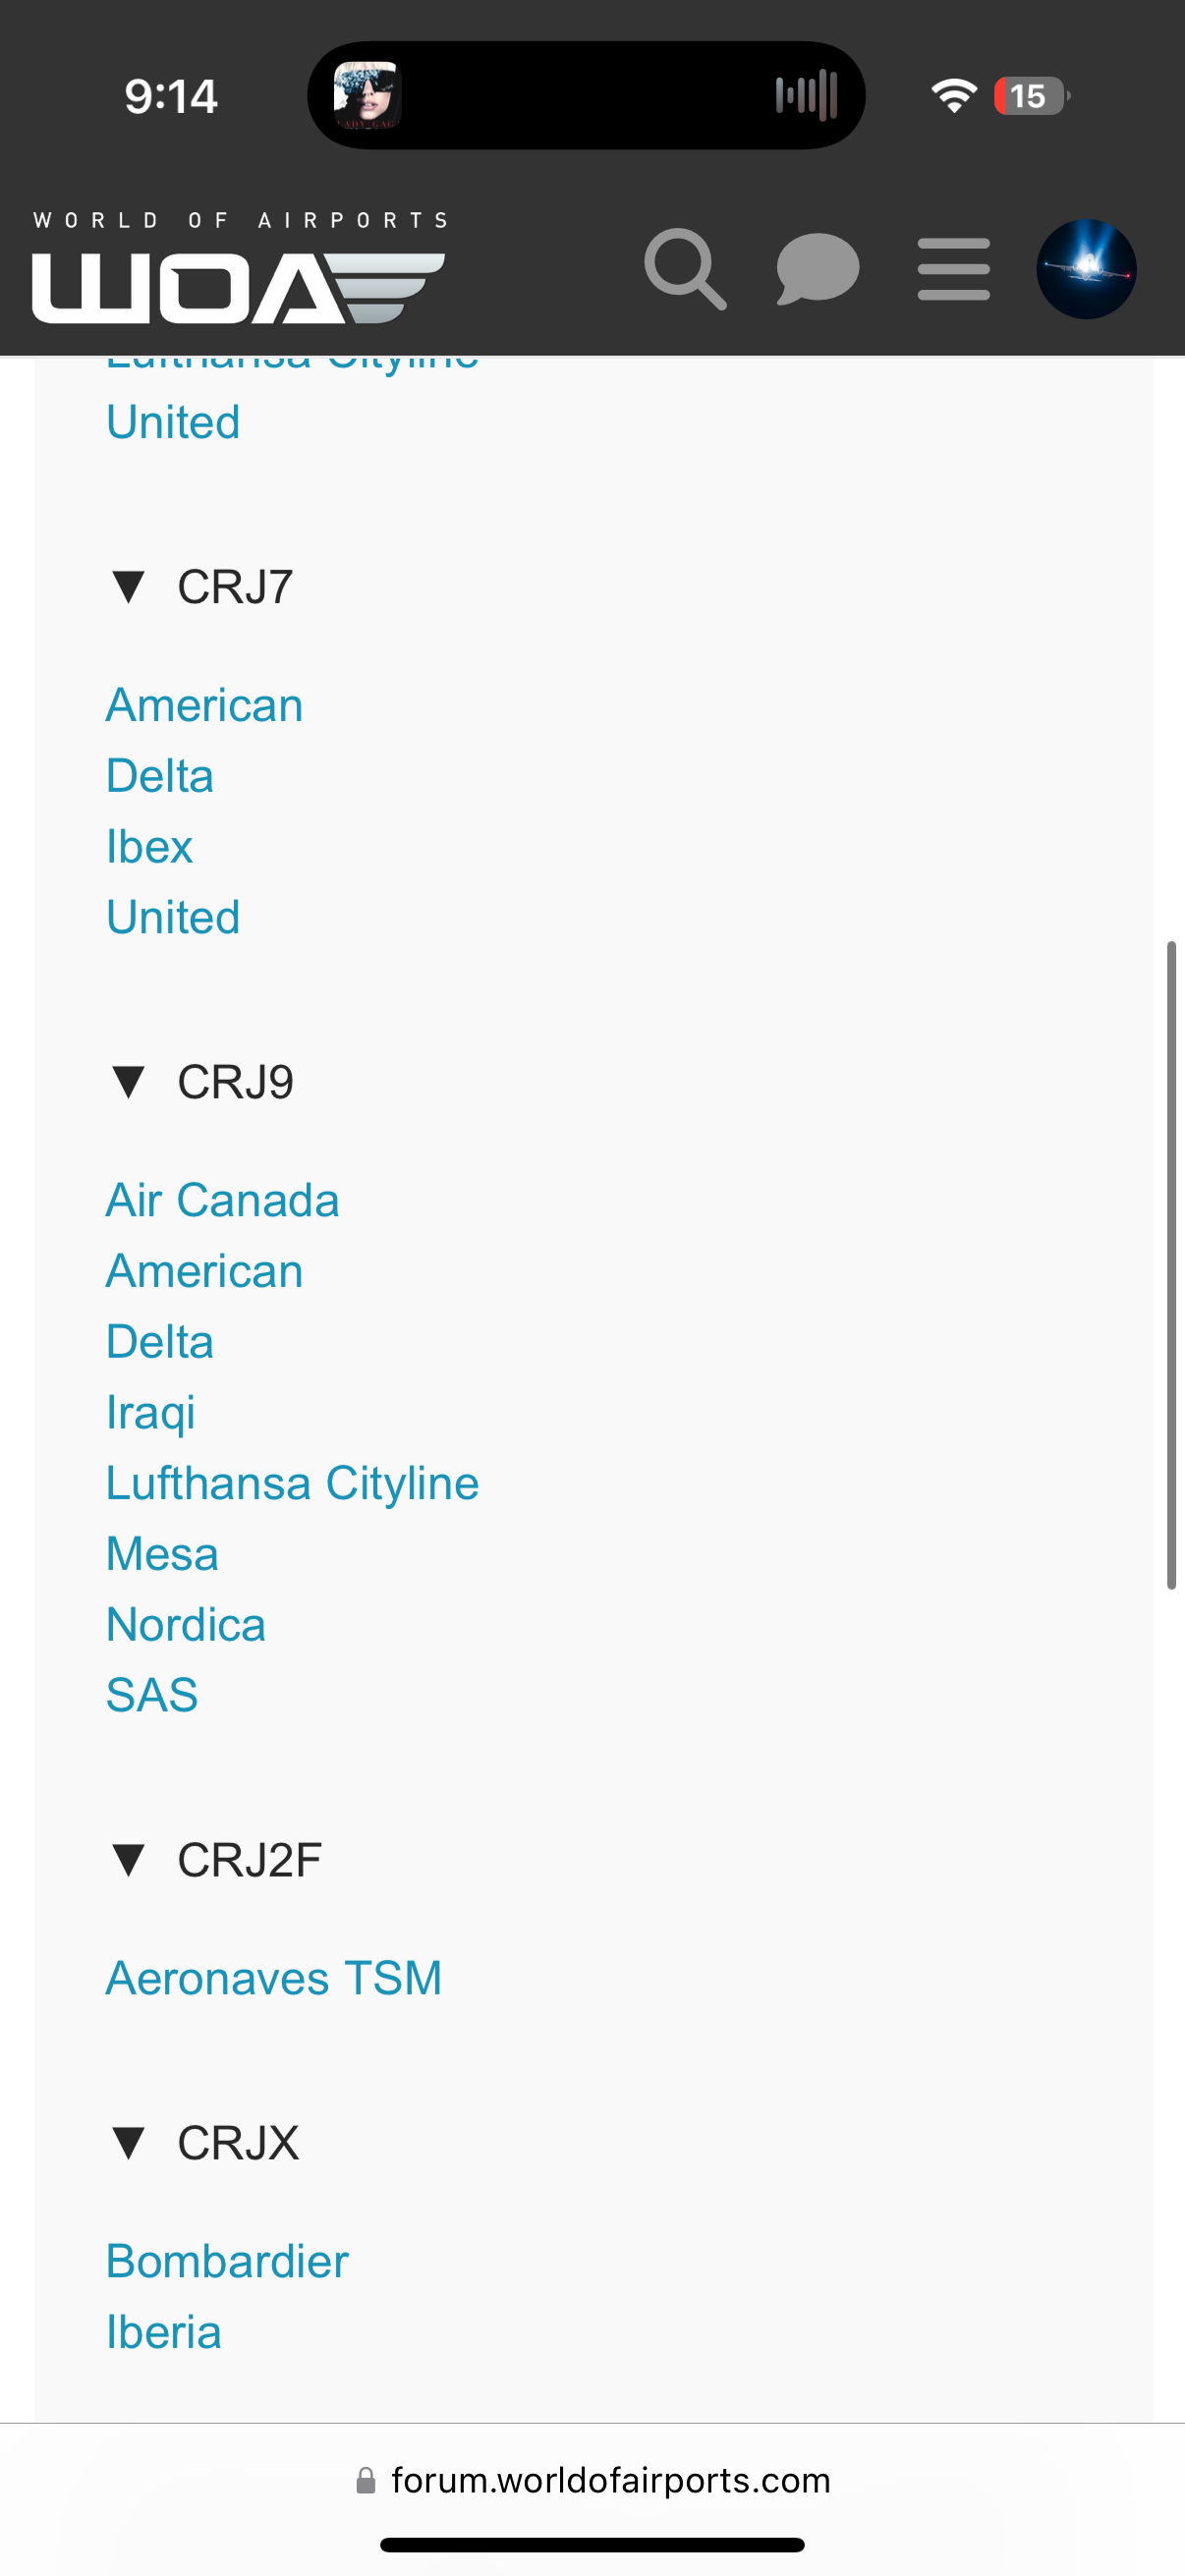The width and height of the screenshot is (1185, 2576).
Task: Open the Air Canada link
Action: (x=223, y=1200)
